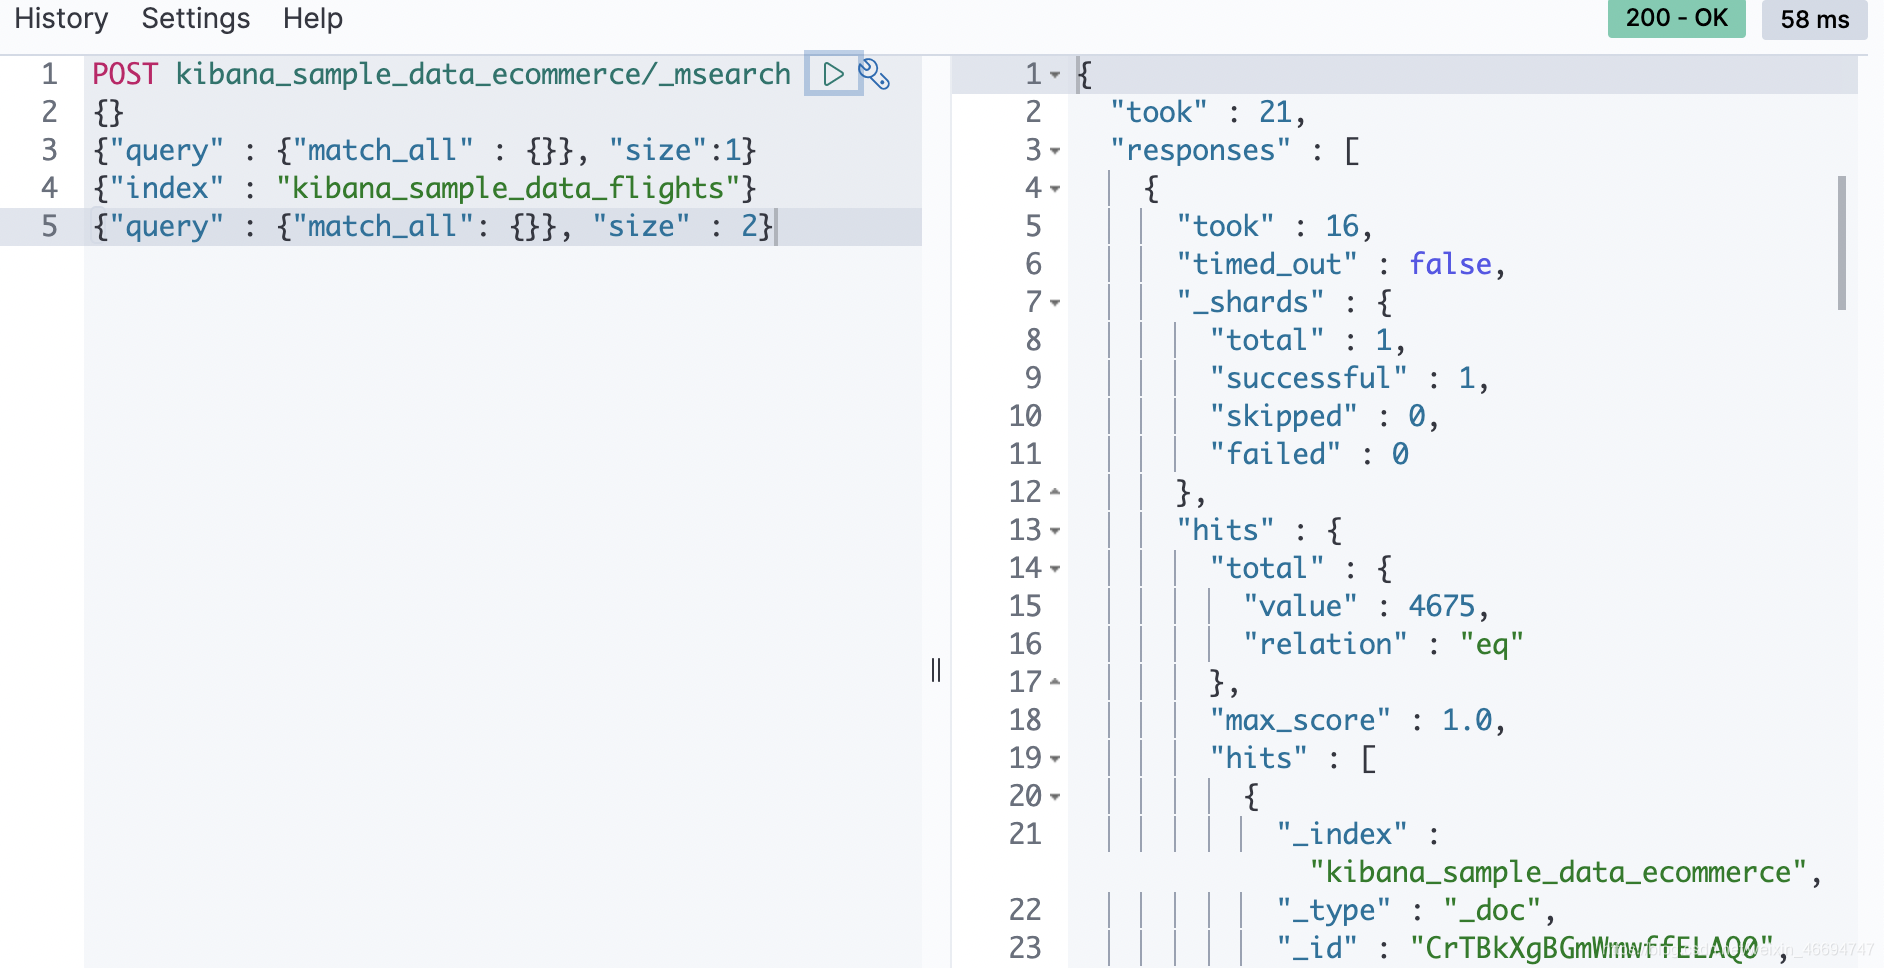Collapse the _shards object at line 7
1884x968 pixels.
click(1055, 303)
